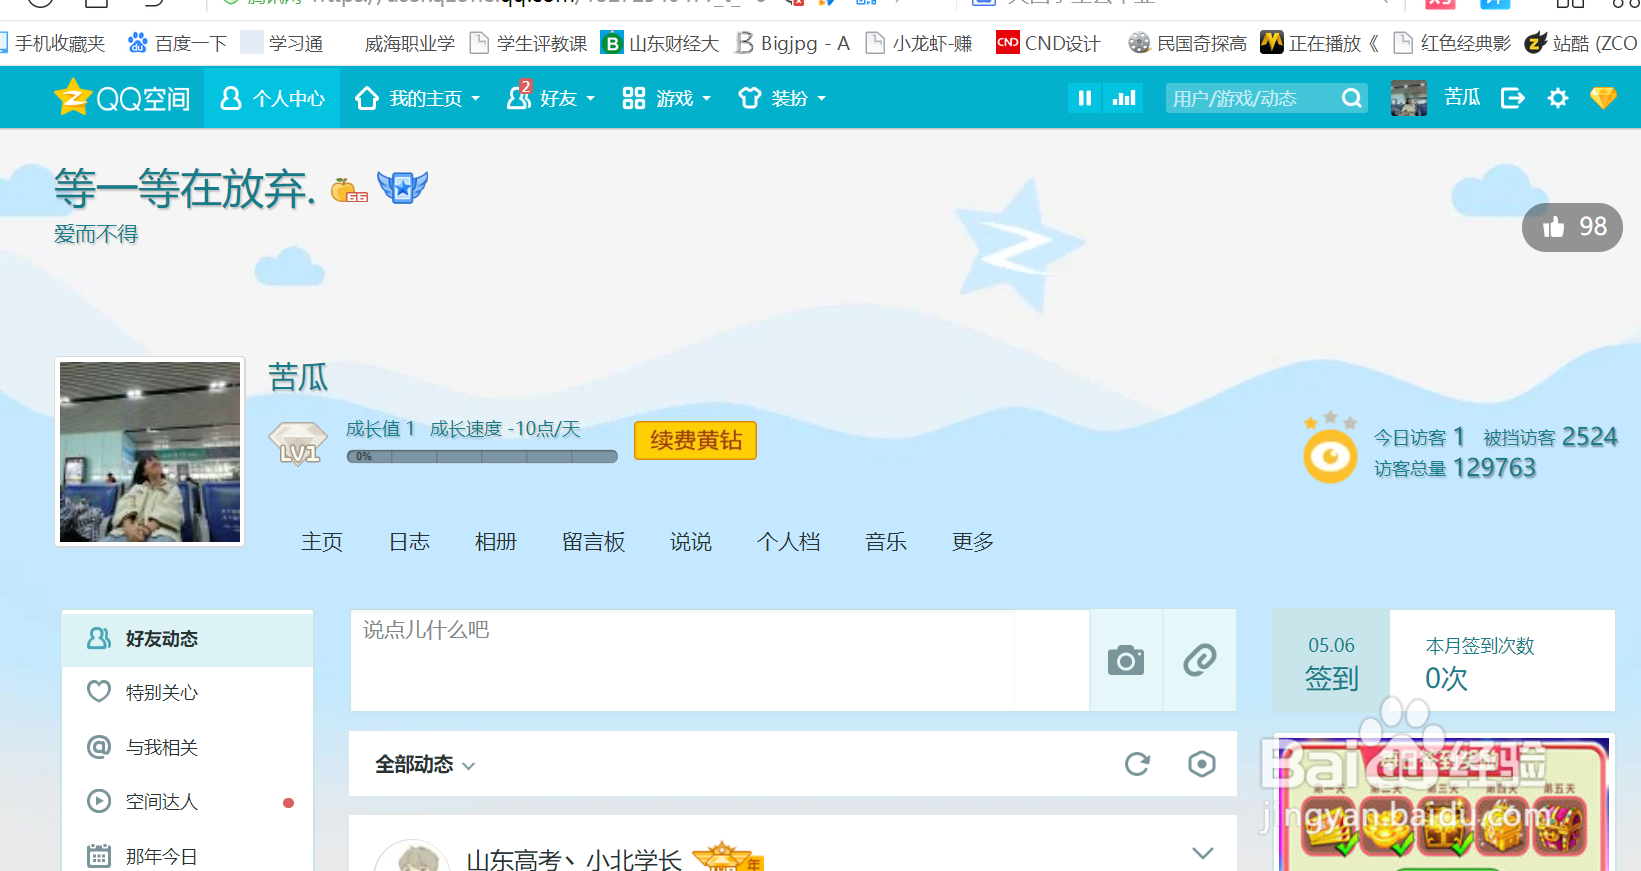1641x871 pixels.
Task: Open 相册 tab
Action: click(x=496, y=542)
